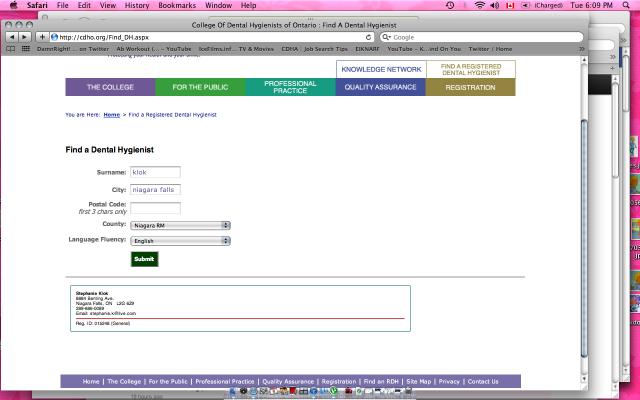The image size is (640, 400).
Task: Open Top Sites grid icon
Action: (x=25, y=49)
